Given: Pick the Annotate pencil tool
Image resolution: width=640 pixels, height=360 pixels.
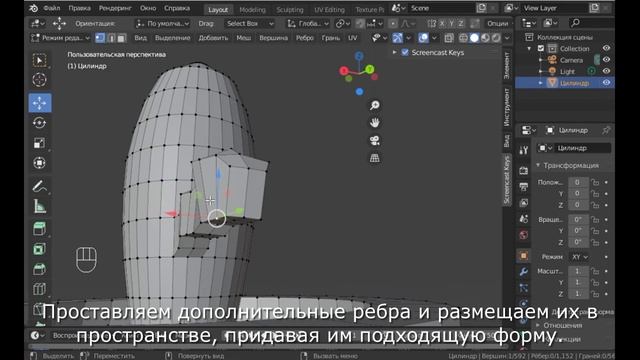Looking at the screenshot, I should 40,186.
